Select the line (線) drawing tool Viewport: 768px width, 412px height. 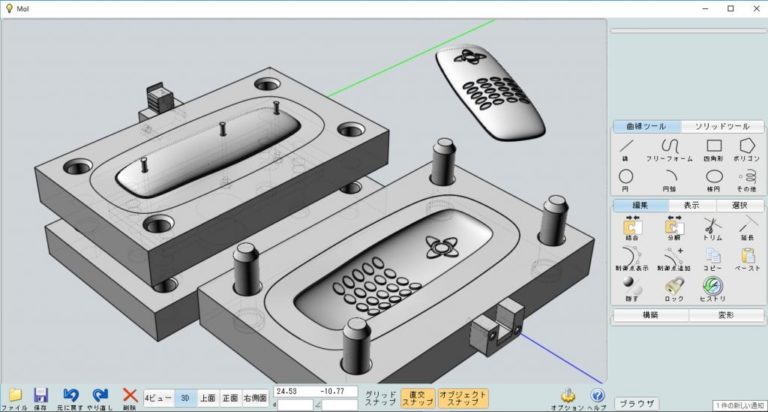click(x=626, y=150)
